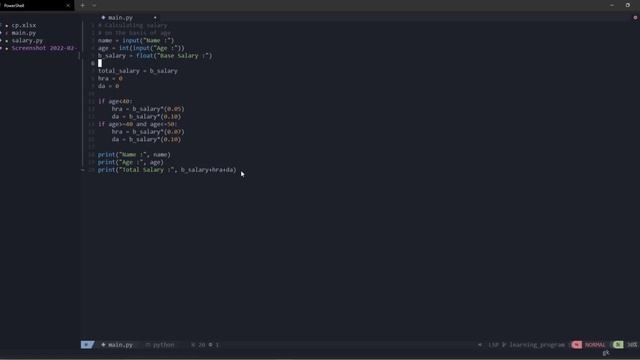Click the NORMAL mode label
The image size is (640, 360).
tap(595, 345)
